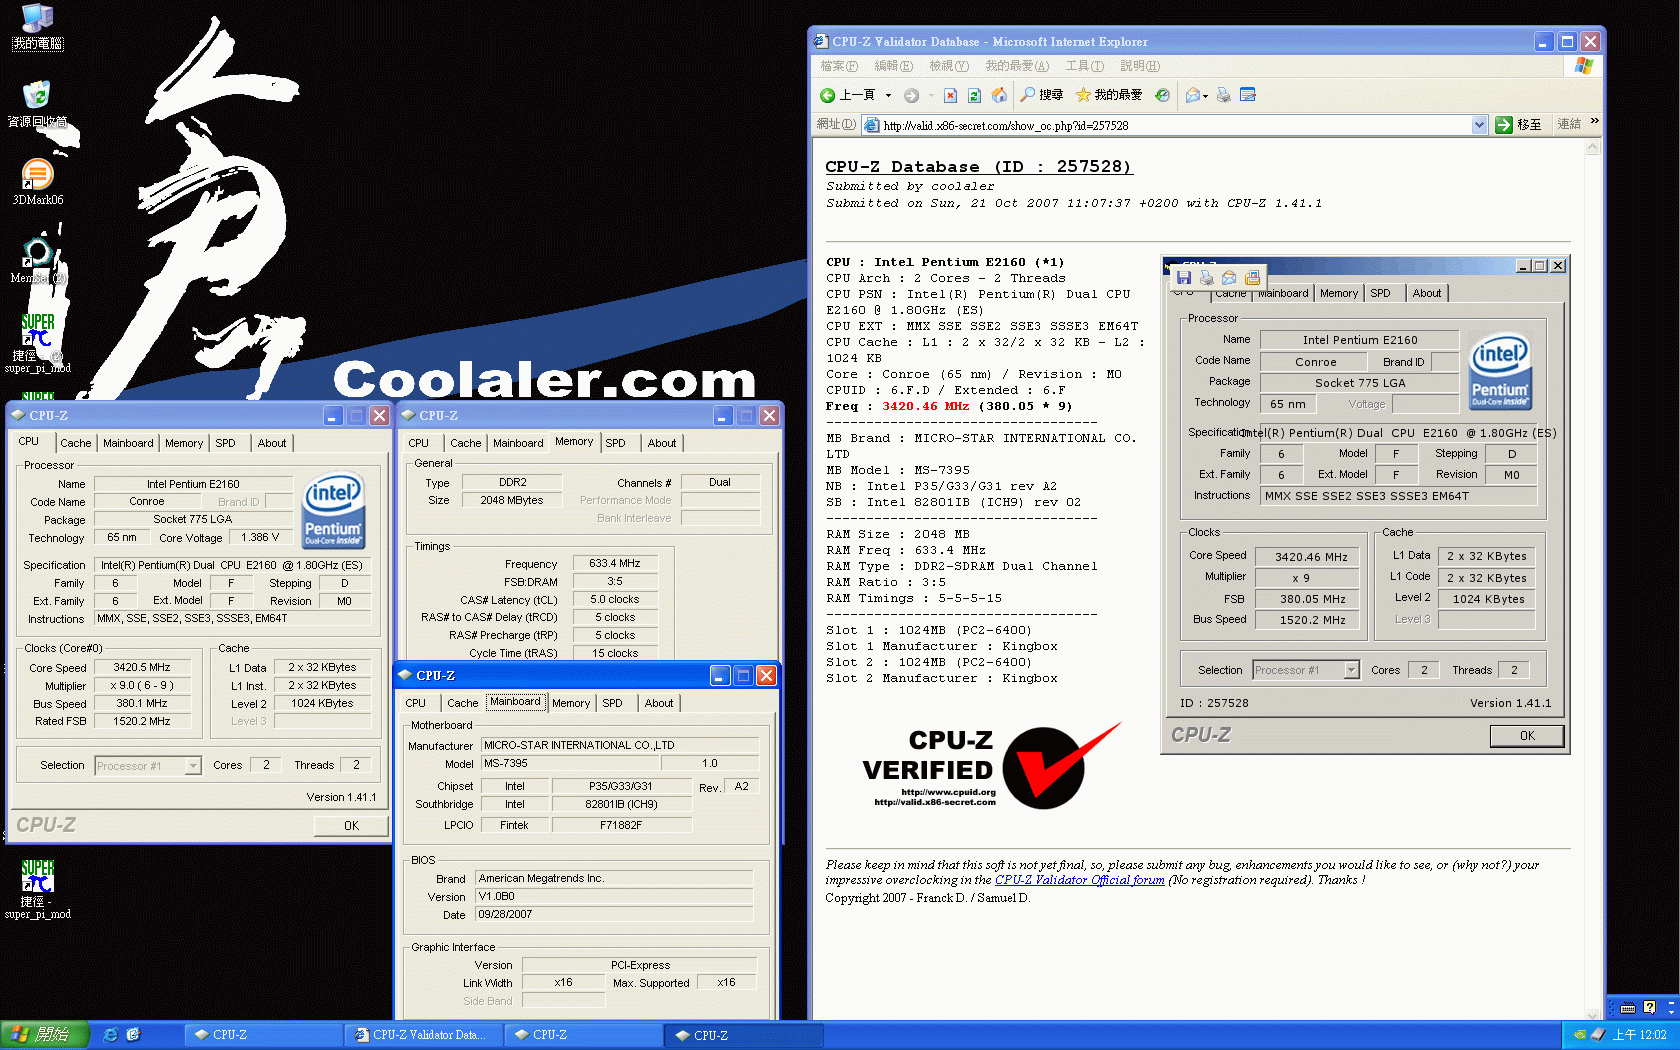Viewport: 1680px width, 1050px height.
Task: Click the page icon in address bar
Action: click(x=871, y=125)
